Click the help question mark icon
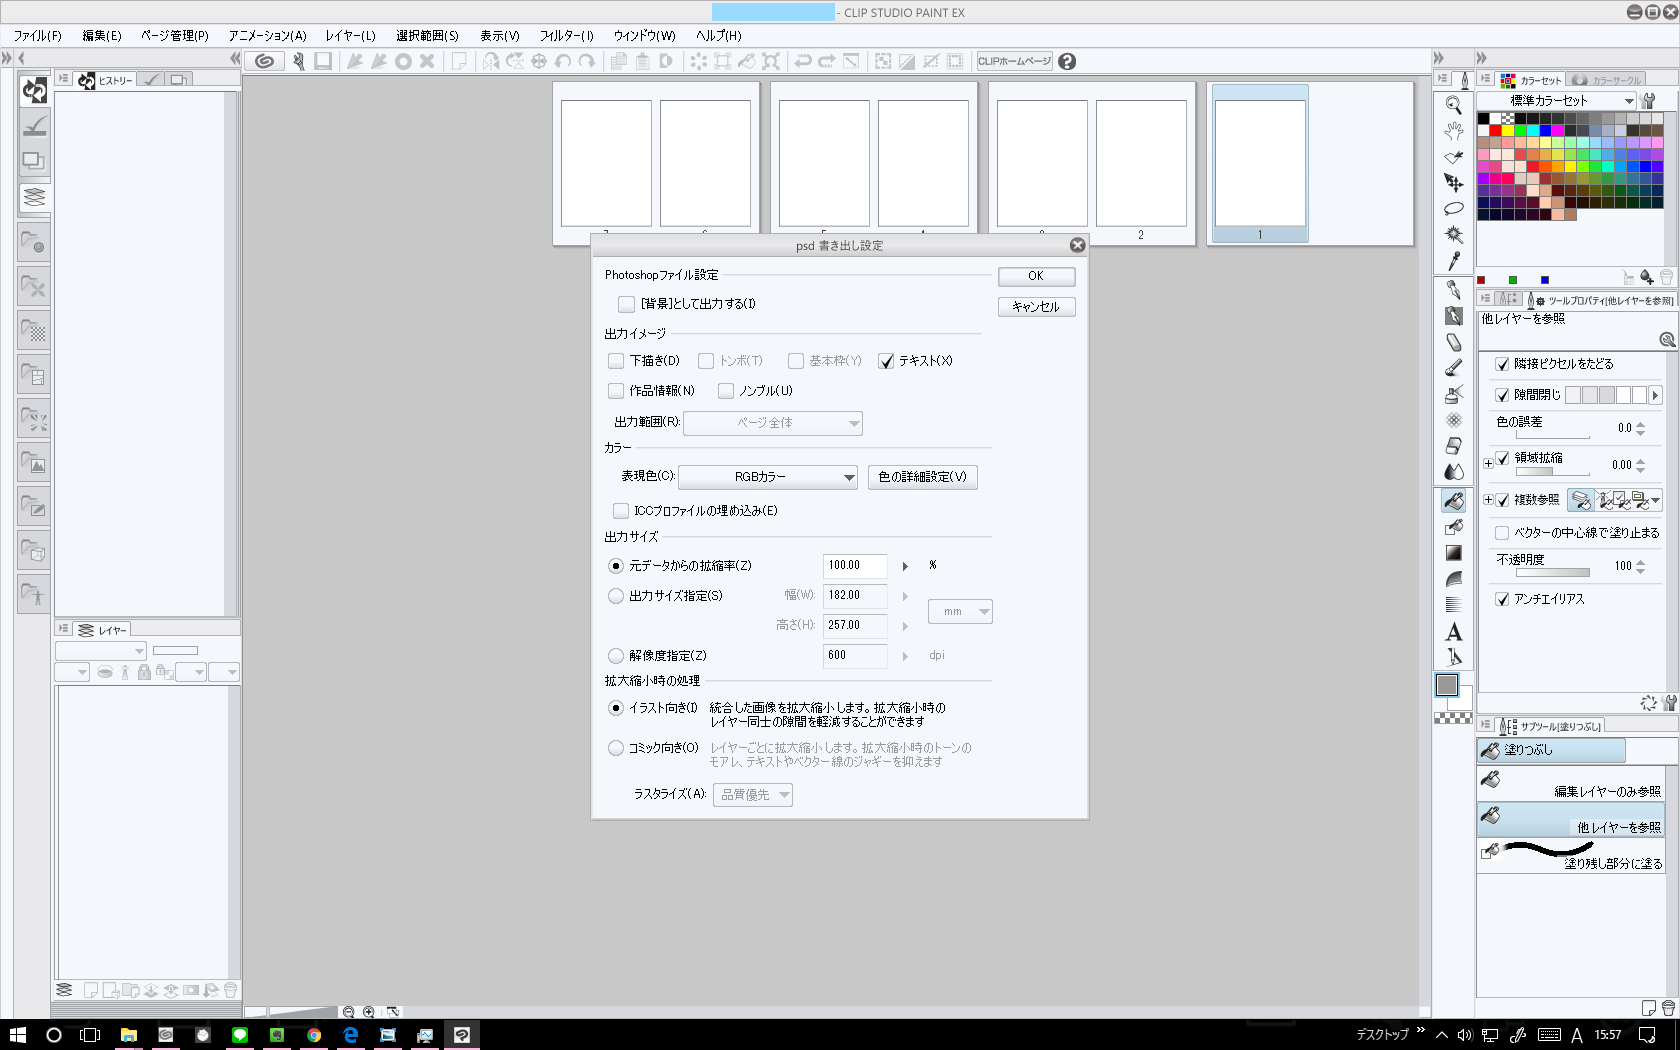This screenshot has height=1050, width=1680. click(1067, 61)
